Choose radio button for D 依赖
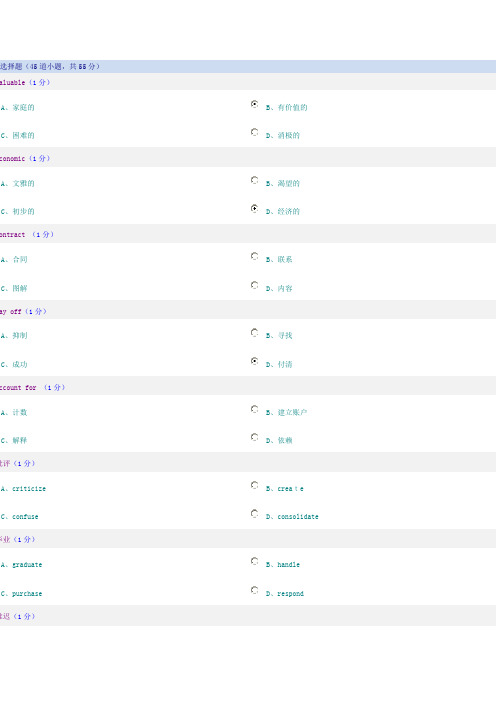 click(x=254, y=437)
